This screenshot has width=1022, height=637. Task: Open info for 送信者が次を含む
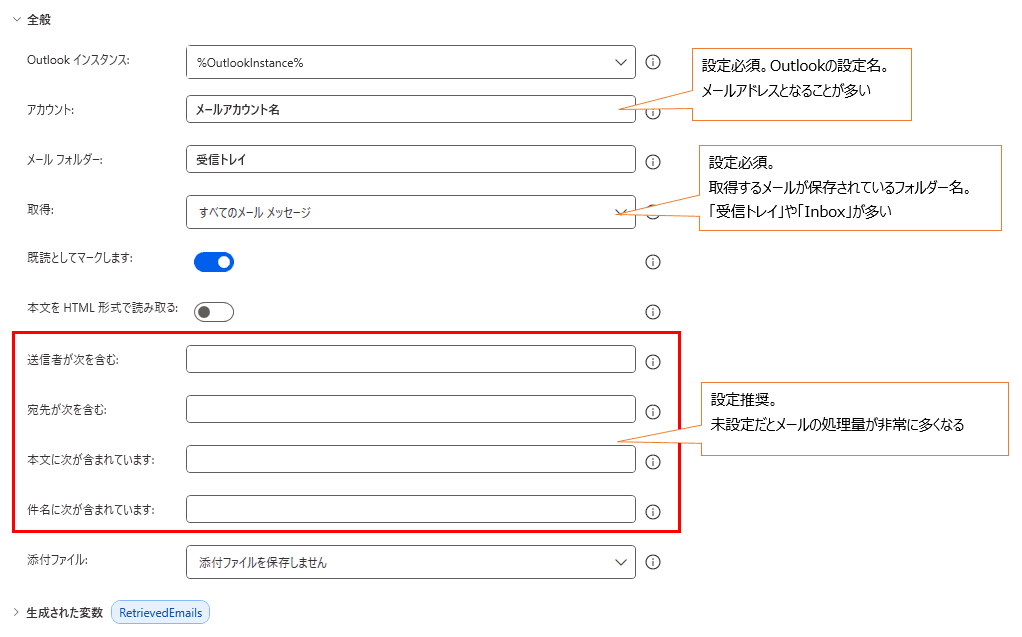point(653,360)
